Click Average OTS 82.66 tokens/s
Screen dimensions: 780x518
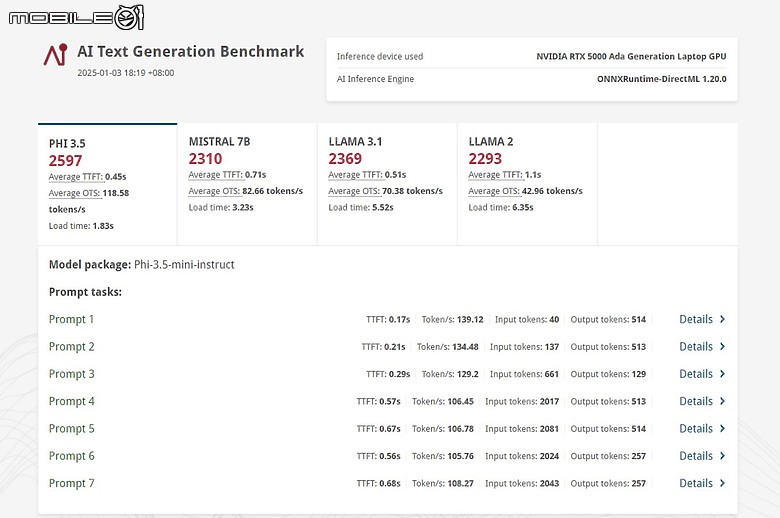[245, 191]
